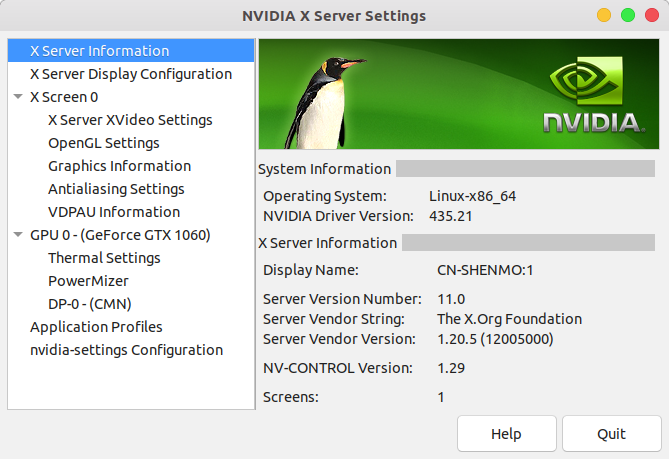Close window with the red button
Image resolution: width=669 pixels, height=459 pixels.
(652, 15)
